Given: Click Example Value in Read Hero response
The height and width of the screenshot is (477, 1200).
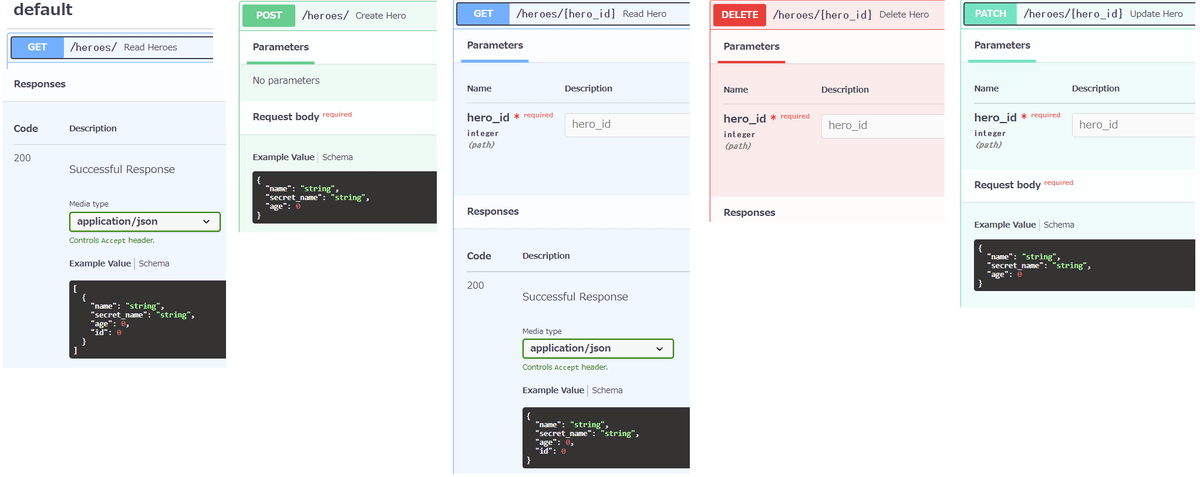Looking at the screenshot, I should pyautogui.click(x=553, y=391).
